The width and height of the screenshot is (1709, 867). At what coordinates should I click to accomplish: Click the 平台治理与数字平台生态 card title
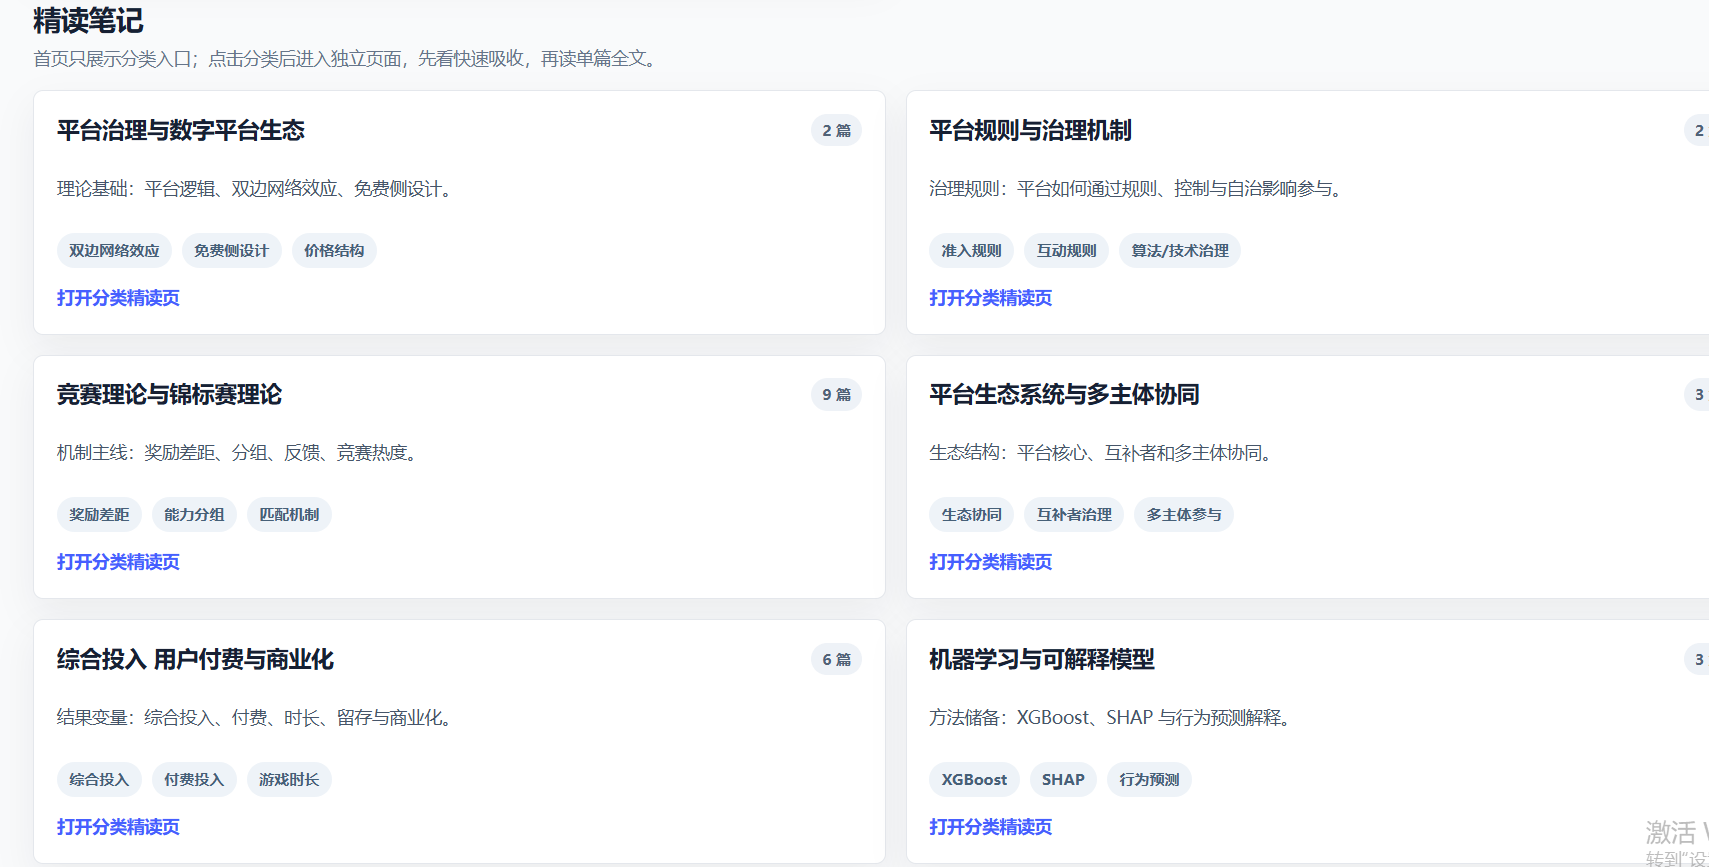tap(181, 130)
